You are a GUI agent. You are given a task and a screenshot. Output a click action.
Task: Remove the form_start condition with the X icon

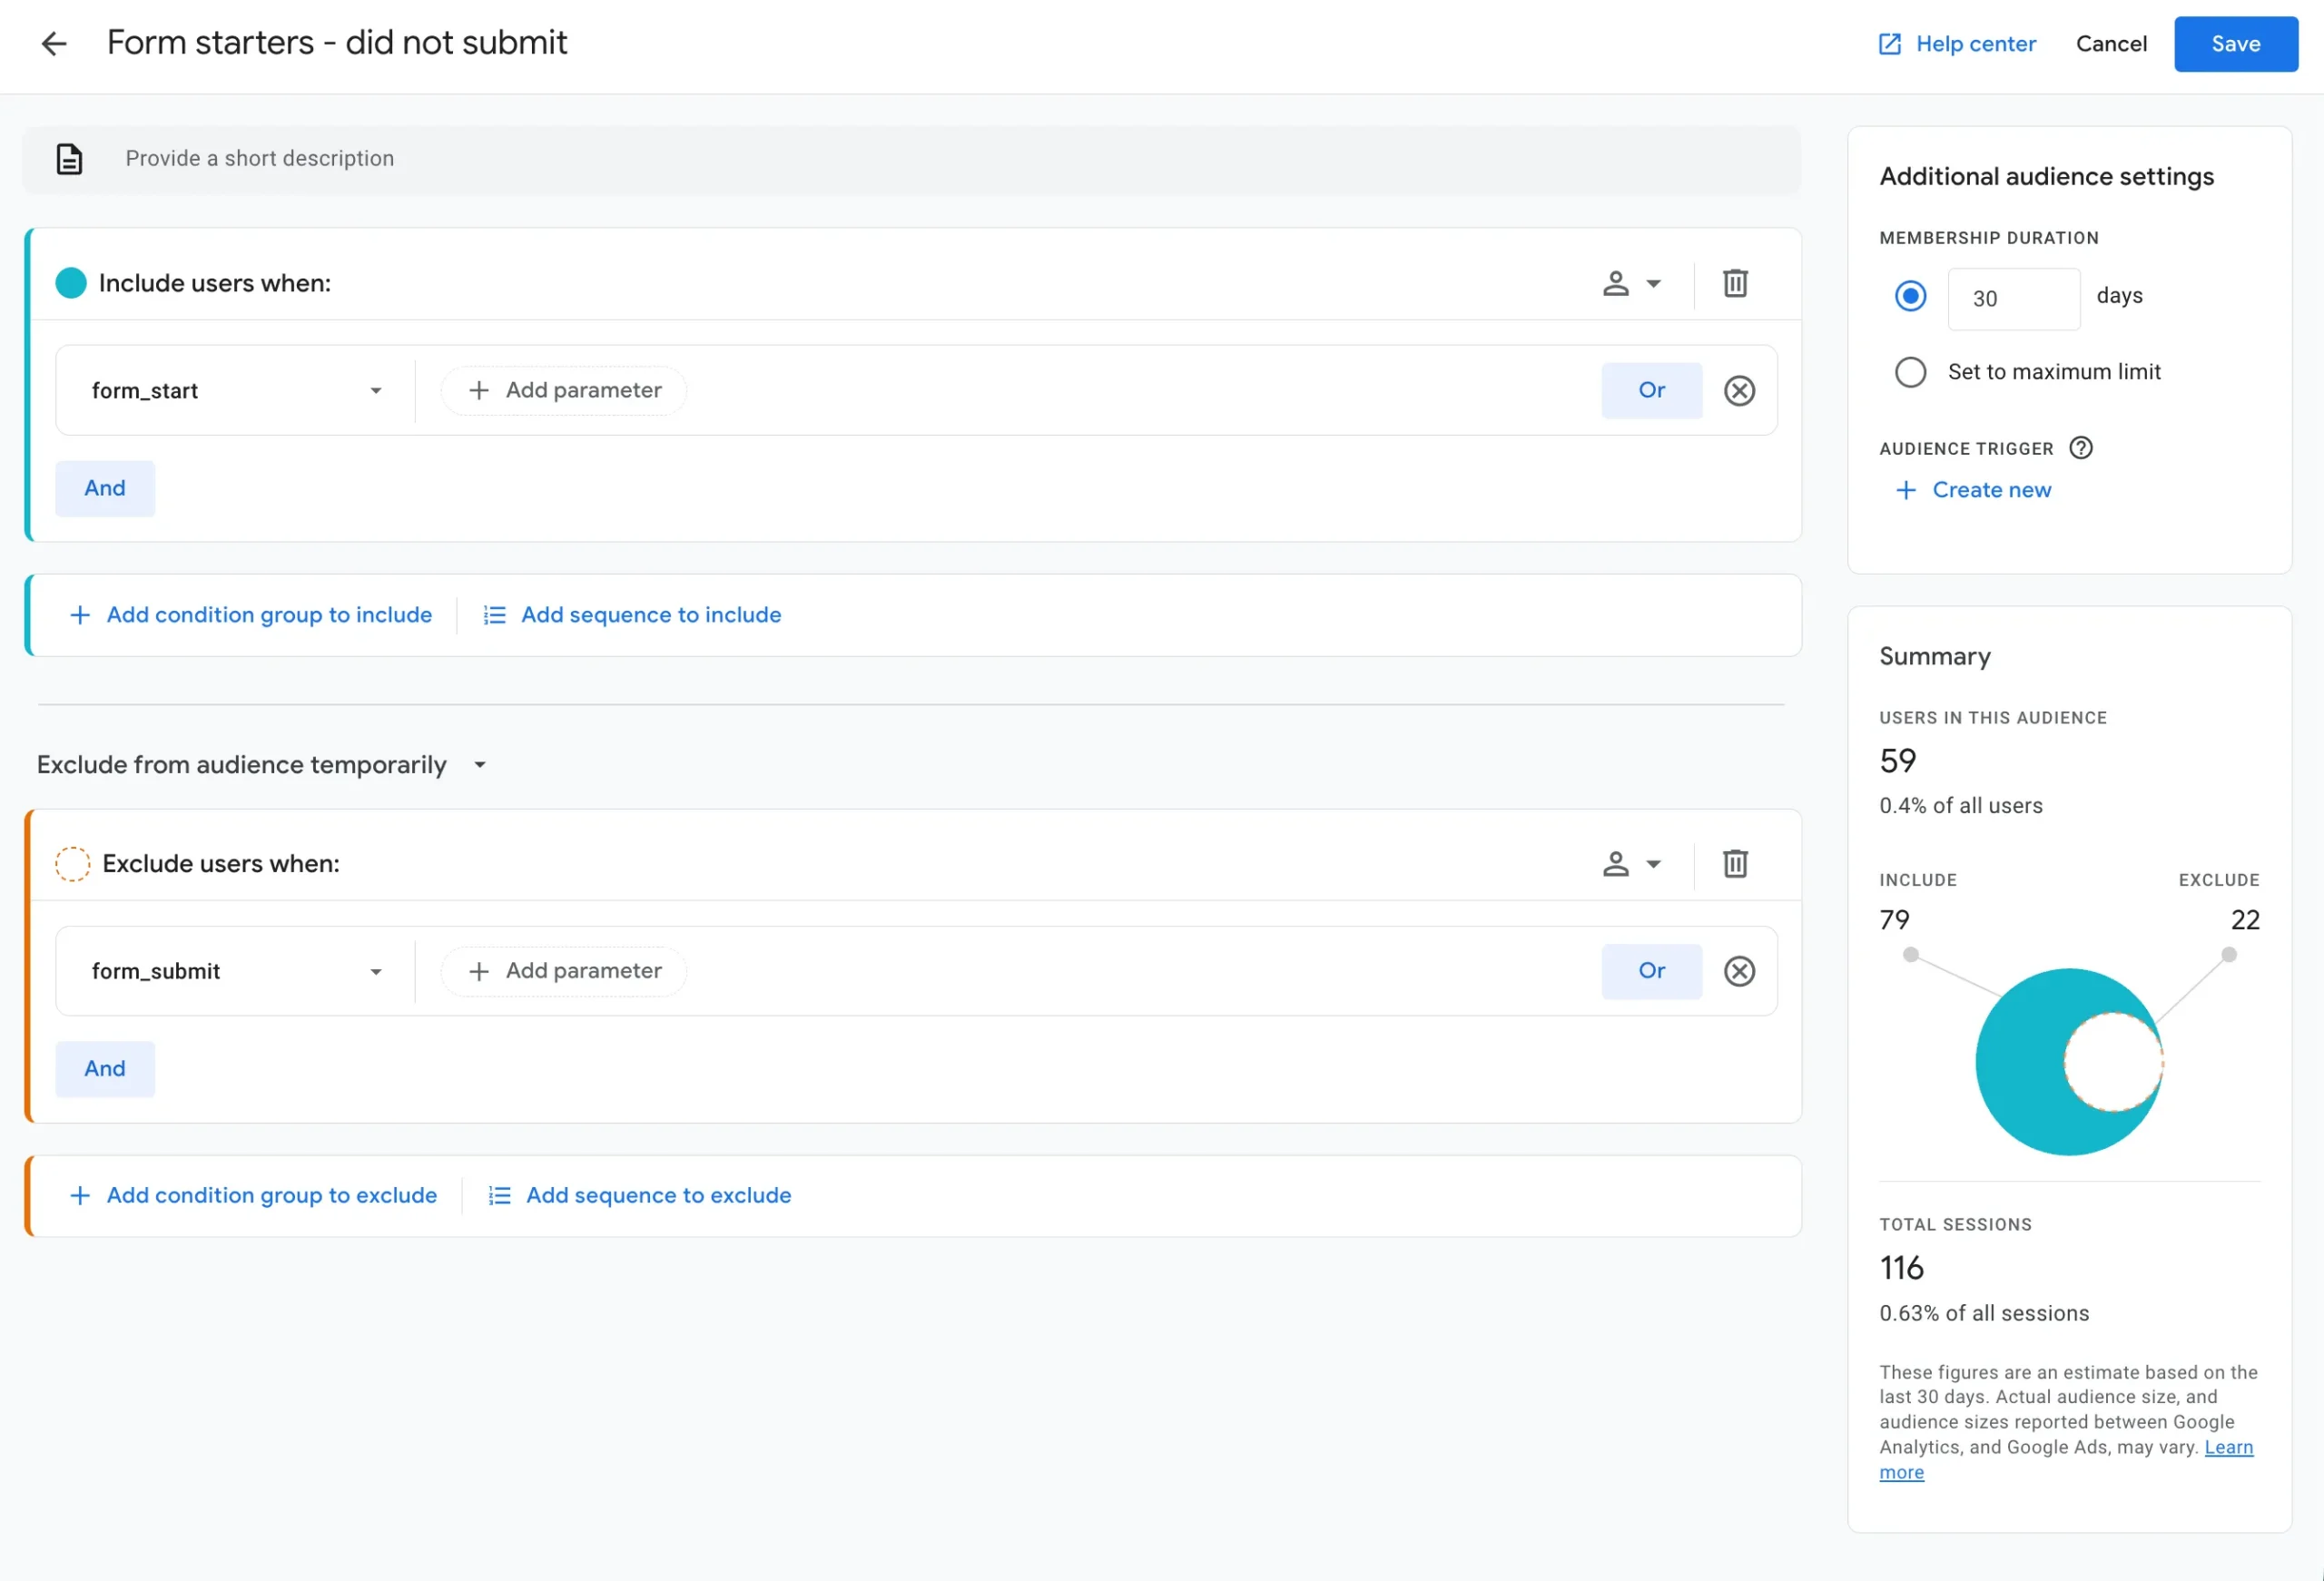click(x=1739, y=390)
